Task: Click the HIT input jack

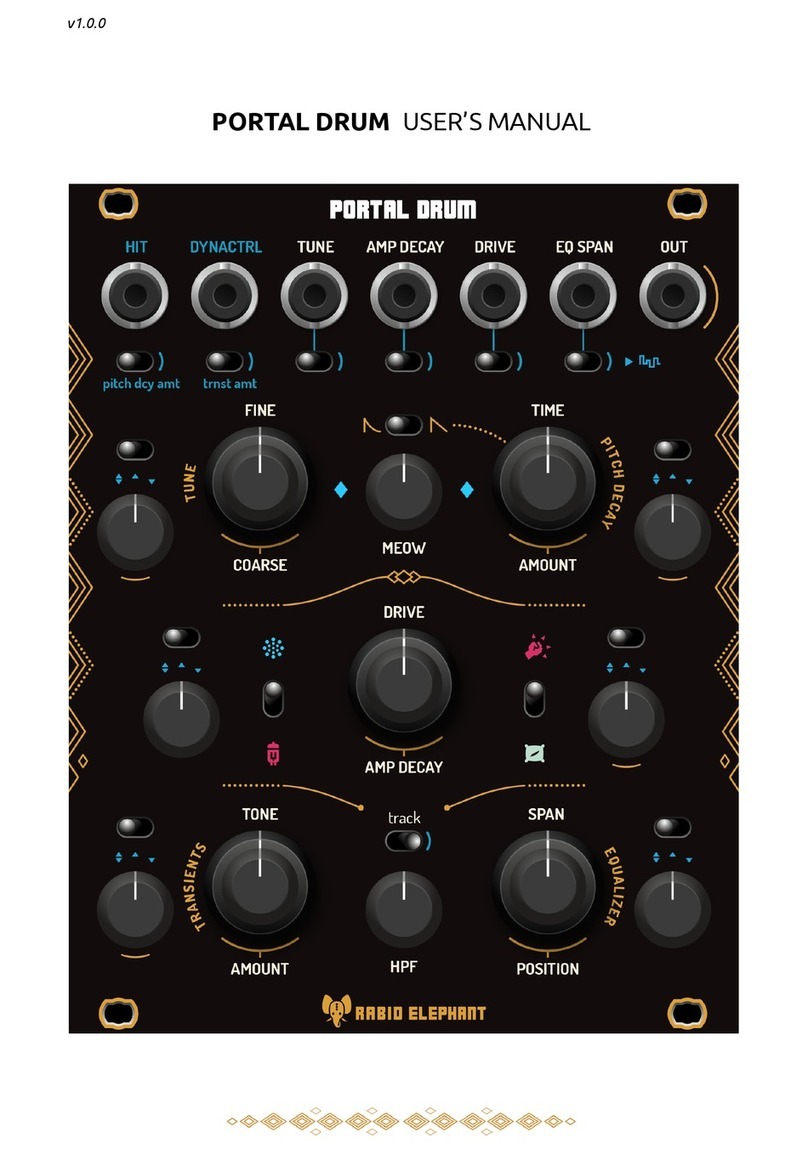Action: [x=135, y=295]
